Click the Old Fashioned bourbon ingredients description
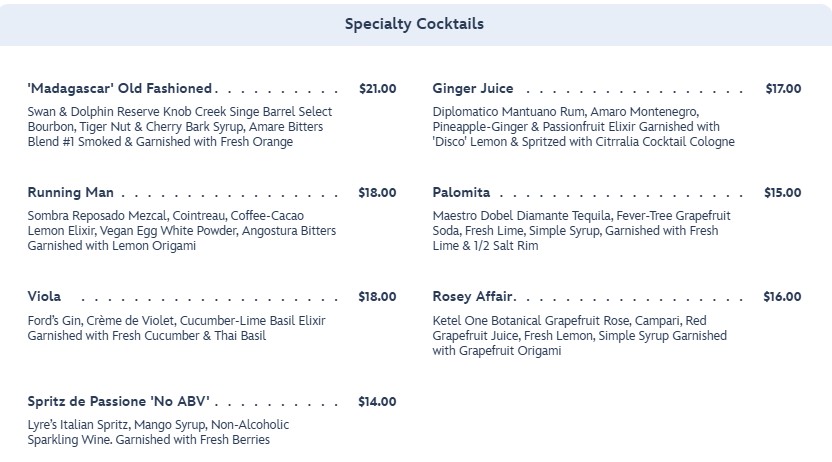 click(180, 127)
